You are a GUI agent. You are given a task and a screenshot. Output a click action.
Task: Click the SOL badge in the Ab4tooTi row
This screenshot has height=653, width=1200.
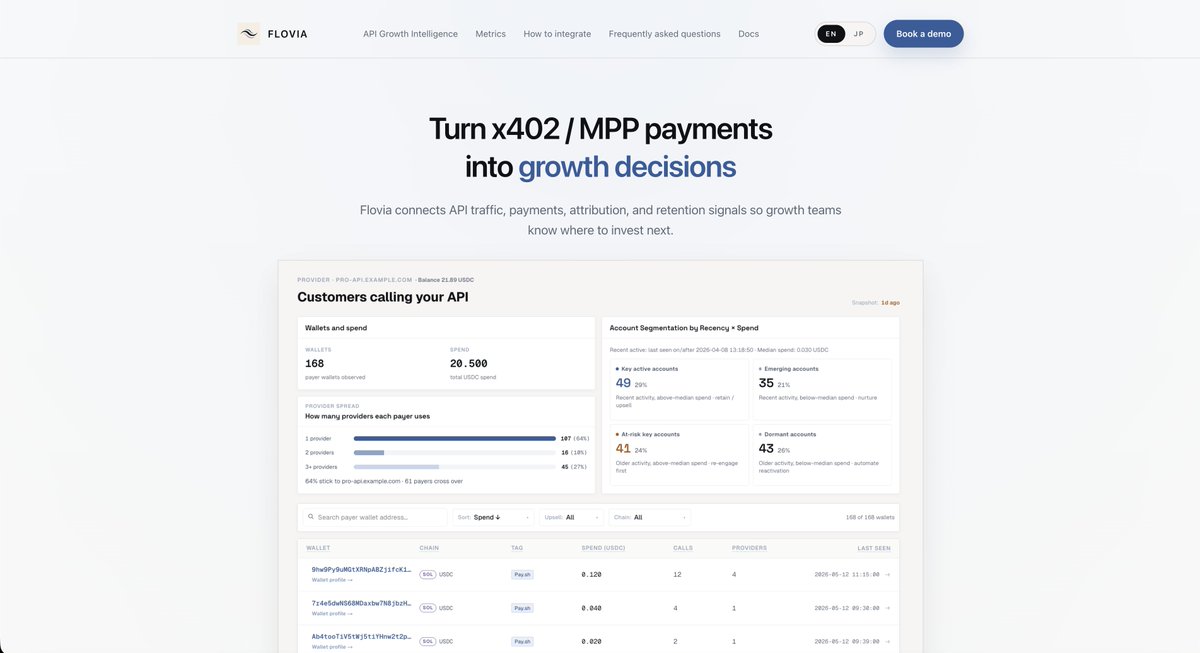[428, 641]
